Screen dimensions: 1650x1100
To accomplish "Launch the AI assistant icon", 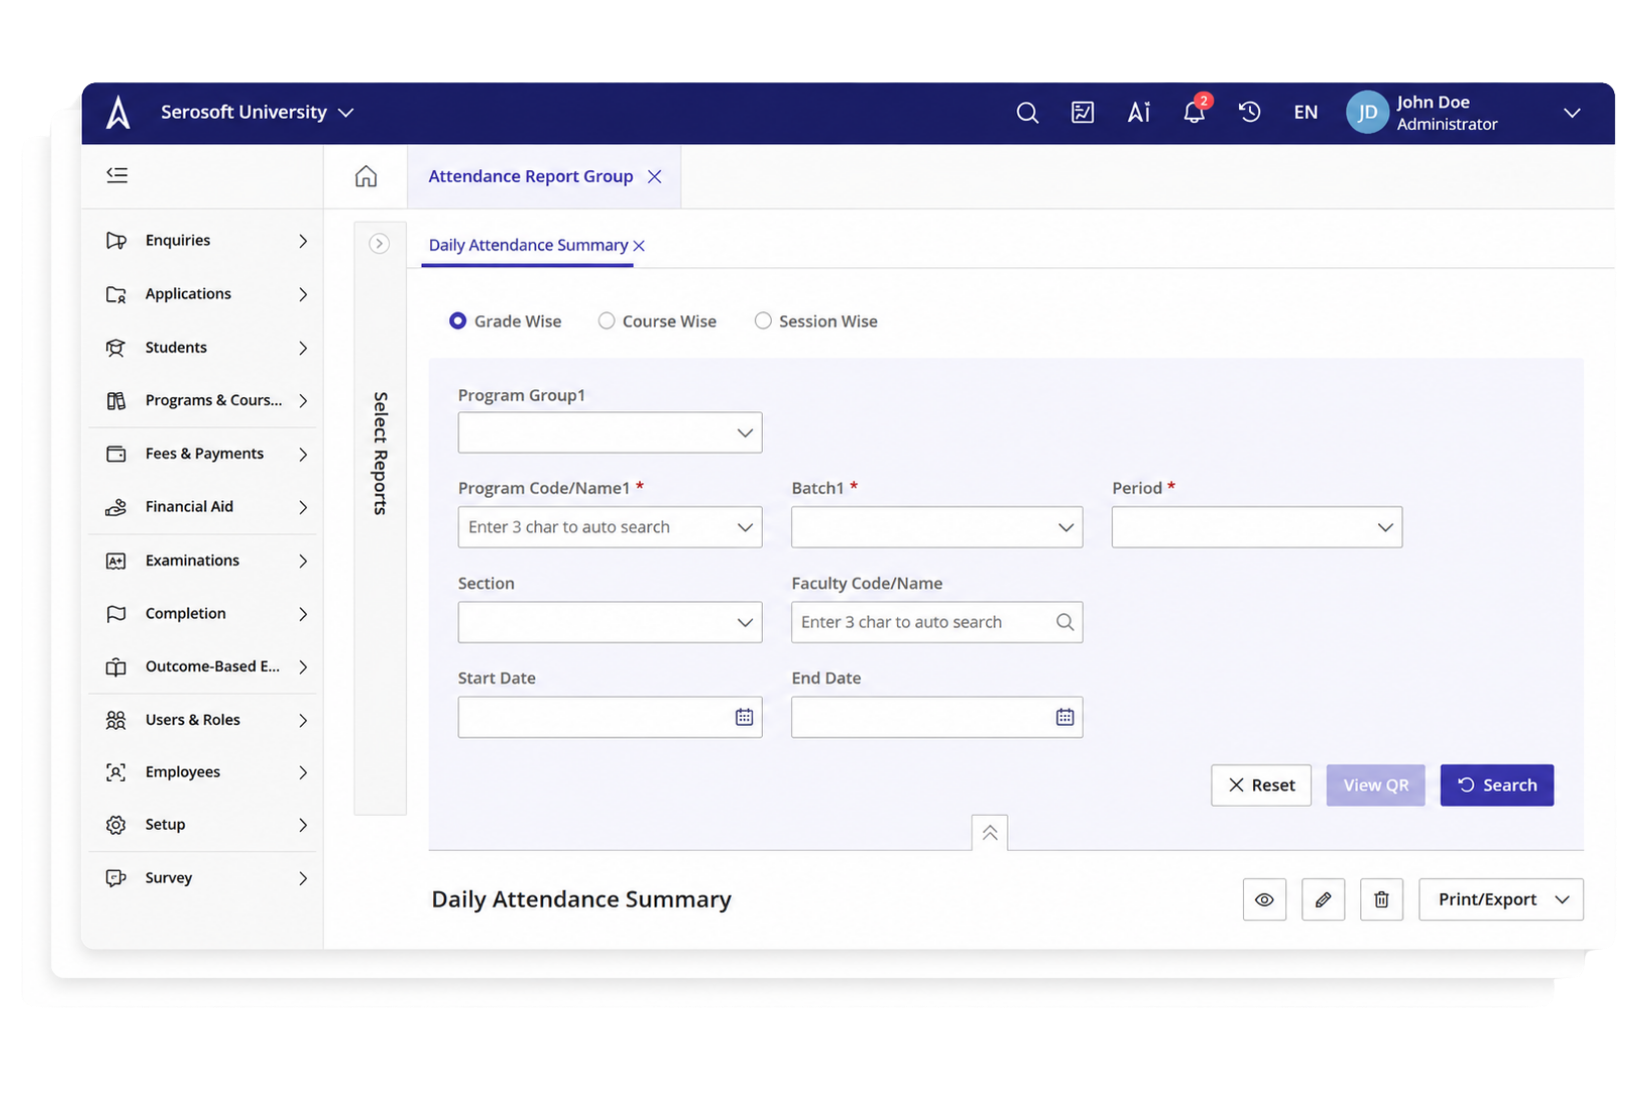I will point(1138,113).
